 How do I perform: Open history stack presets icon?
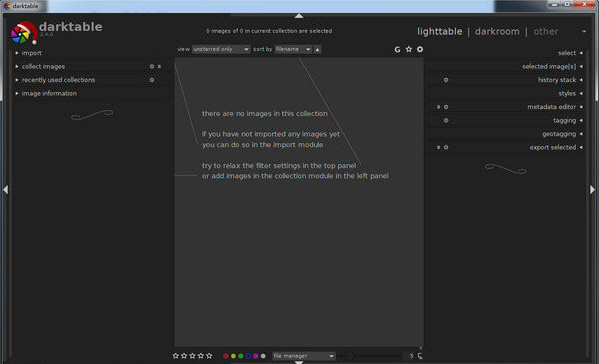[446, 80]
